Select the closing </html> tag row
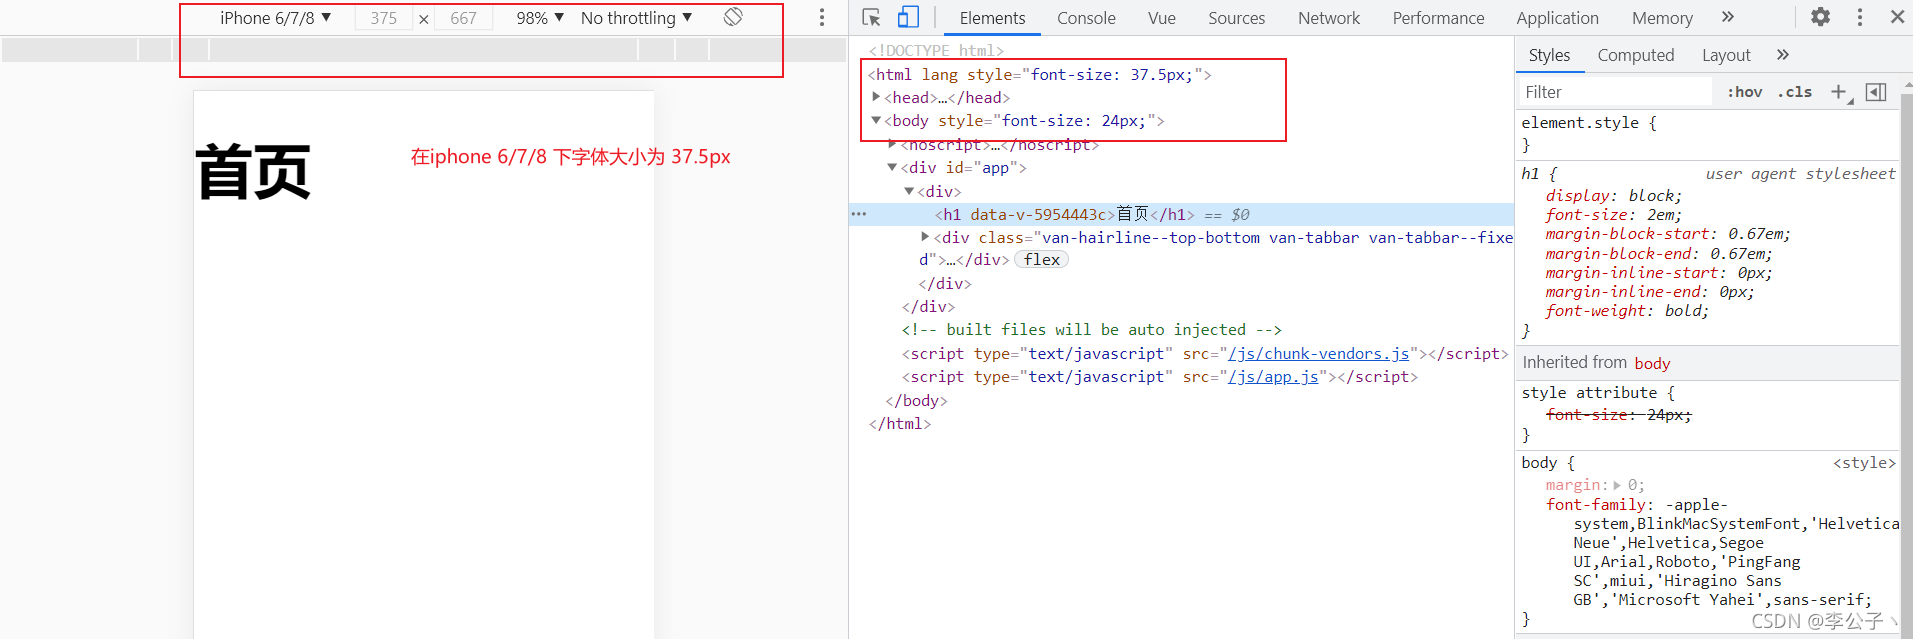The height and width of the screenshot is (639, 1913). [x=900, y=423]
